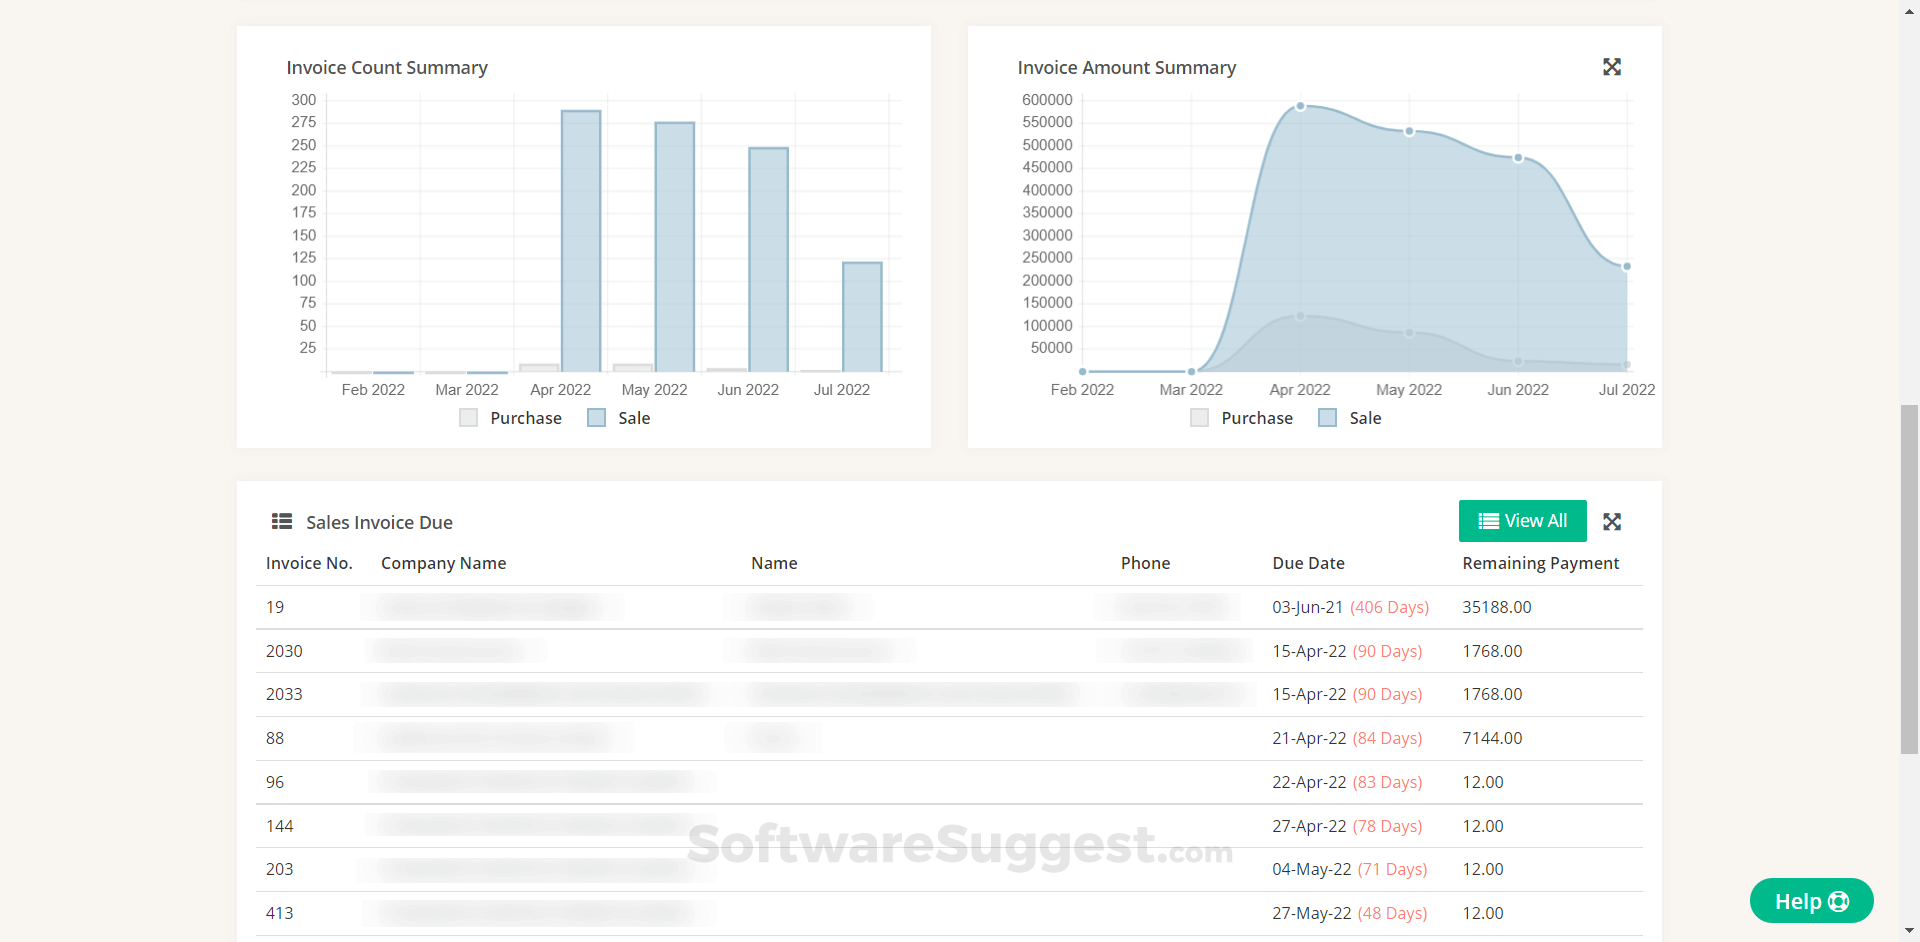Click the scrollbar down arrow
This screenshot has height=942, width=1920.
(x=1909, y=931)
